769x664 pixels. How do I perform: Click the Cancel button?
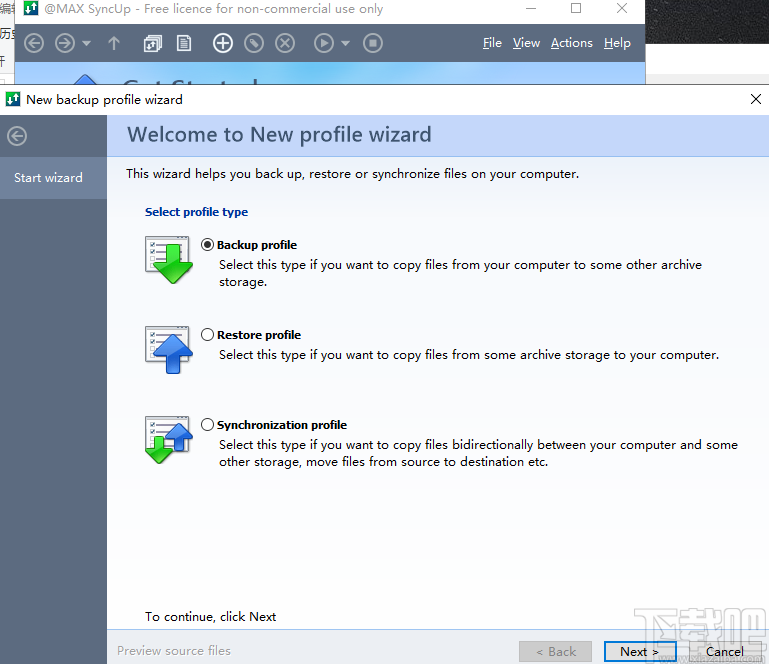(725, 652)
